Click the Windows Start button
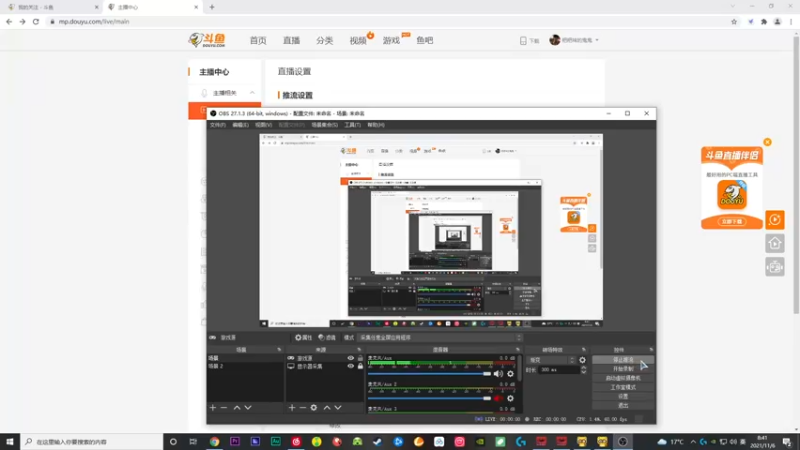Image resolution: width=800 pixels, height=450 pixels. point(10,442)
